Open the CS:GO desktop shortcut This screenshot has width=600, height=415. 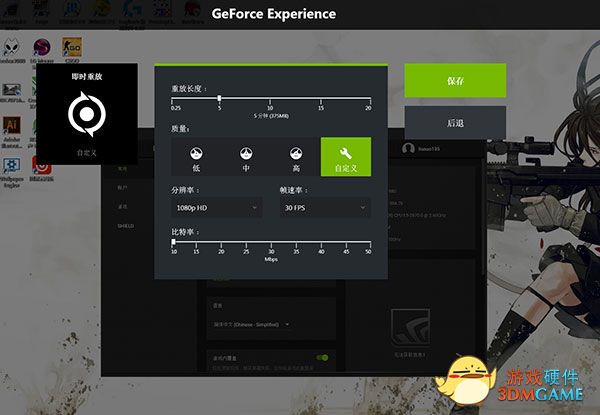pos(72,50)
